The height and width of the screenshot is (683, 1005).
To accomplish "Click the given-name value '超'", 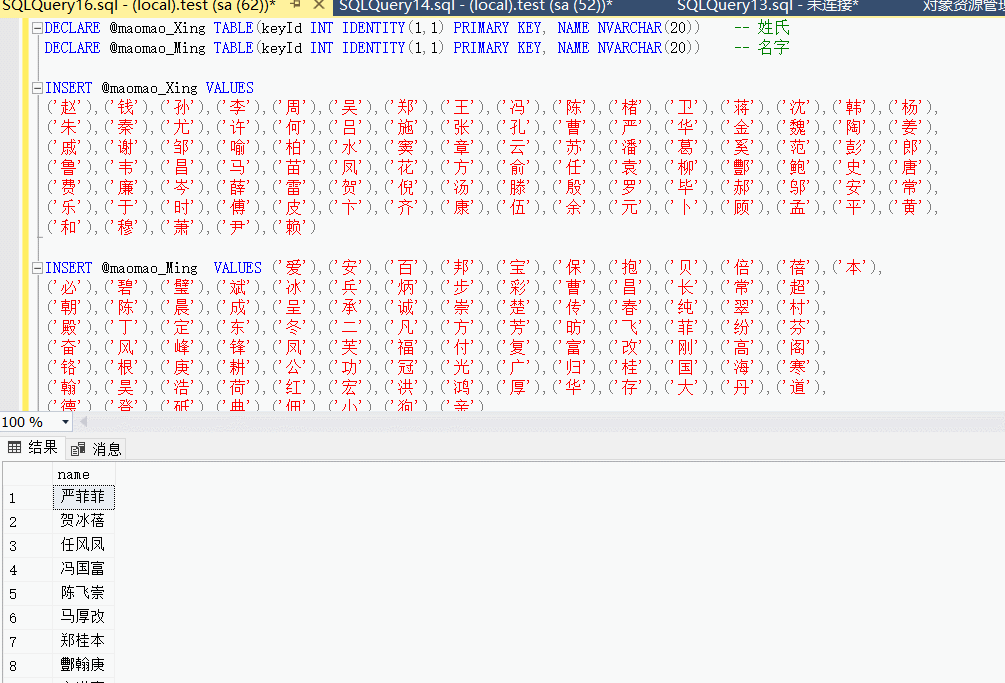I will [x=798, y=288].
